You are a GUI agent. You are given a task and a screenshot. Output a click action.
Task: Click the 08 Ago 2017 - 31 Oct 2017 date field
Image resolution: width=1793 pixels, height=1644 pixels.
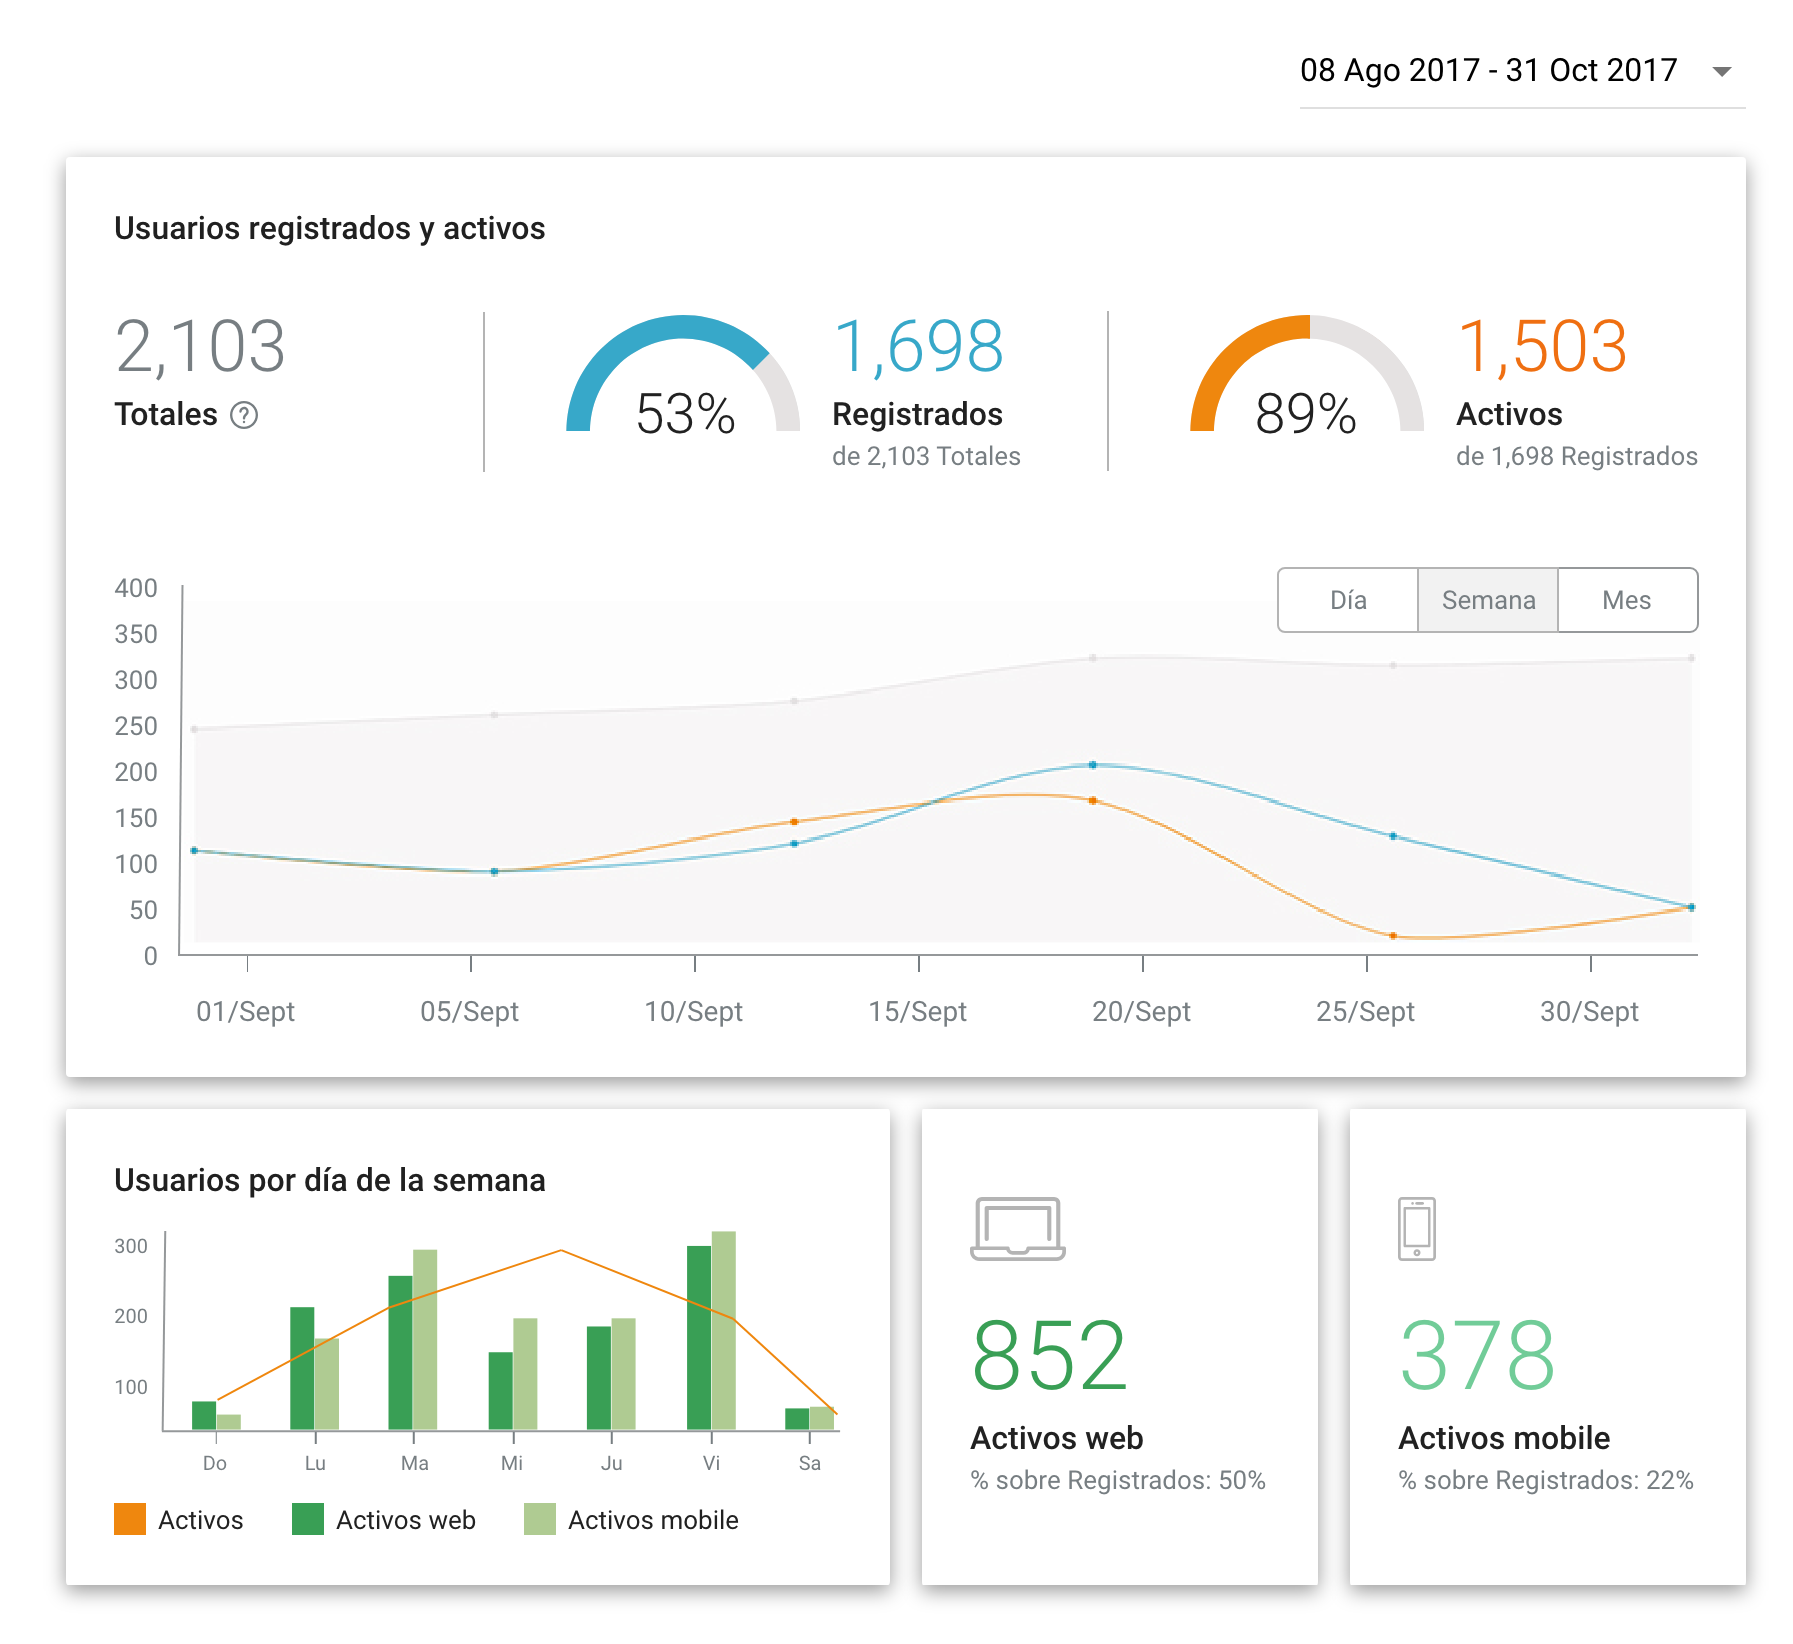(1488, 71)
